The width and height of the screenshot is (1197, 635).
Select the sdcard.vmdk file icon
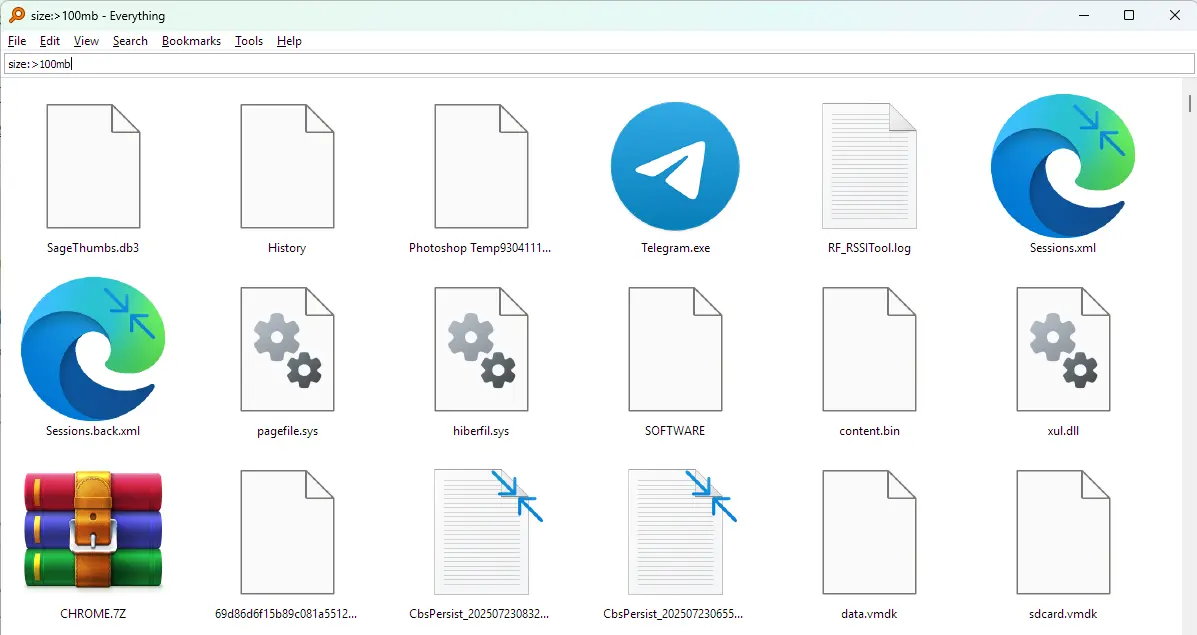pyautogui.click(x=1063, y=533)
